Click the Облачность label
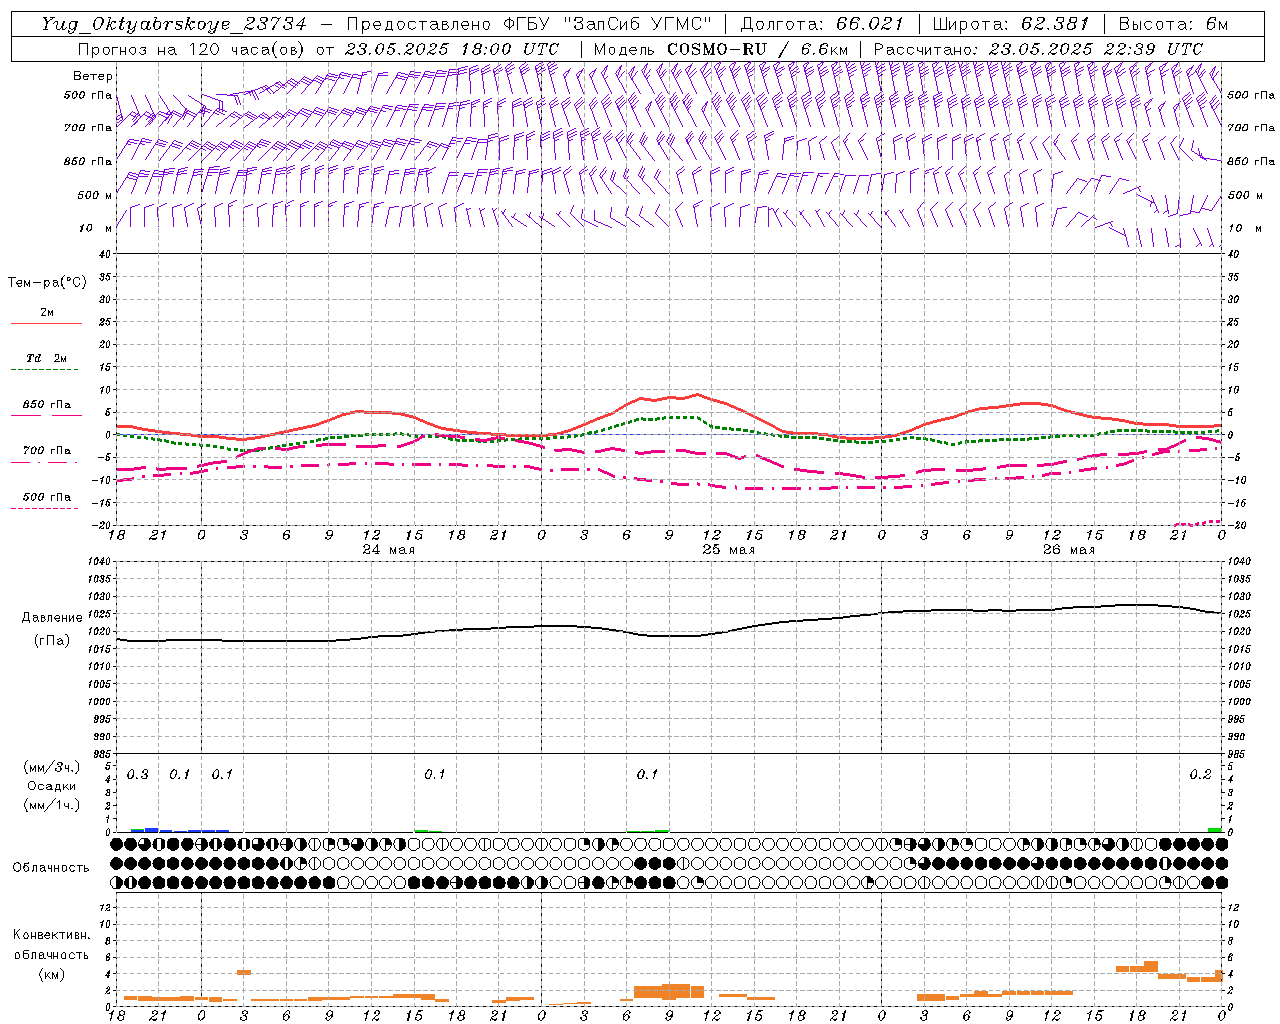This screenshot has width=1280, height=1024. 51,867
